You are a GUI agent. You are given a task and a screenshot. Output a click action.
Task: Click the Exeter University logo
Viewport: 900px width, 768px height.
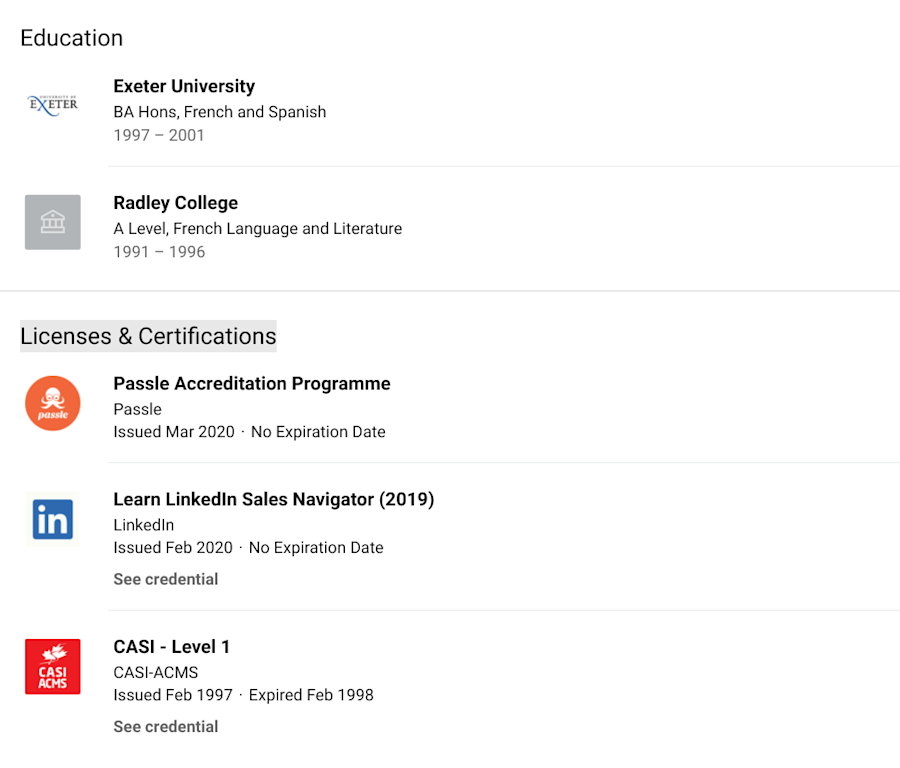point(52,103)
